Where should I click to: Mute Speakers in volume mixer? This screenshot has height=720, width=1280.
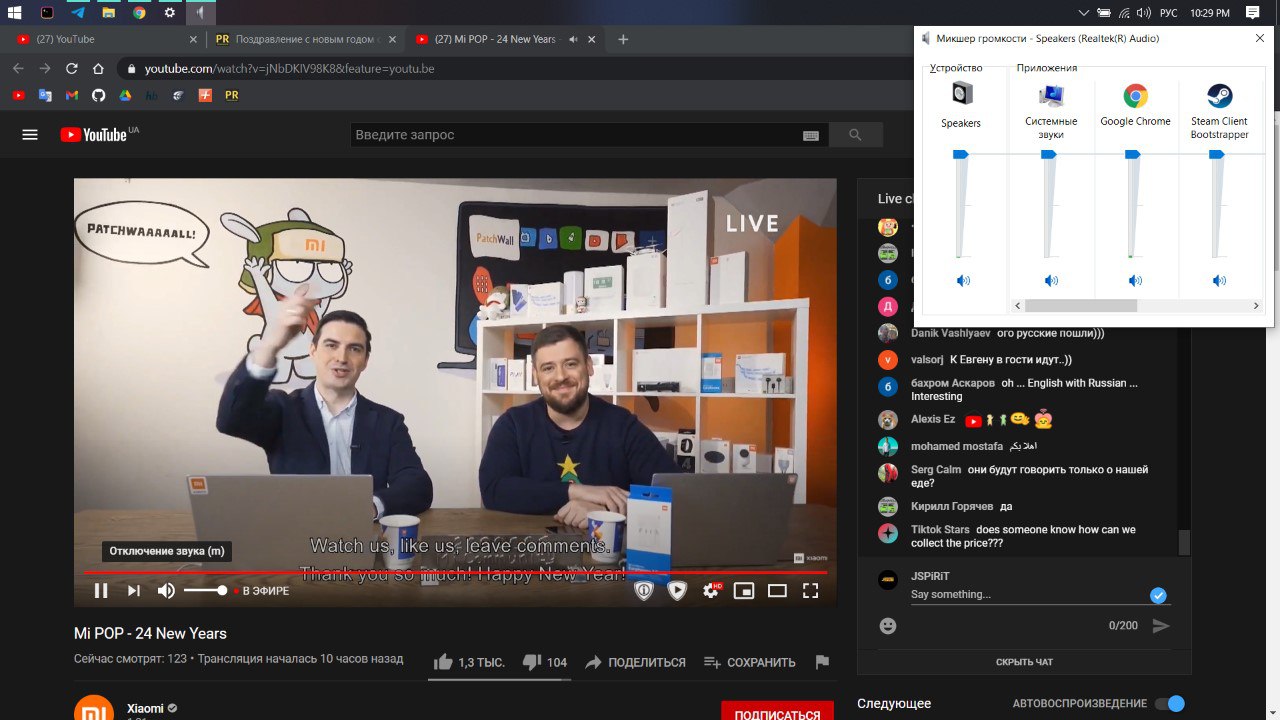963,281
